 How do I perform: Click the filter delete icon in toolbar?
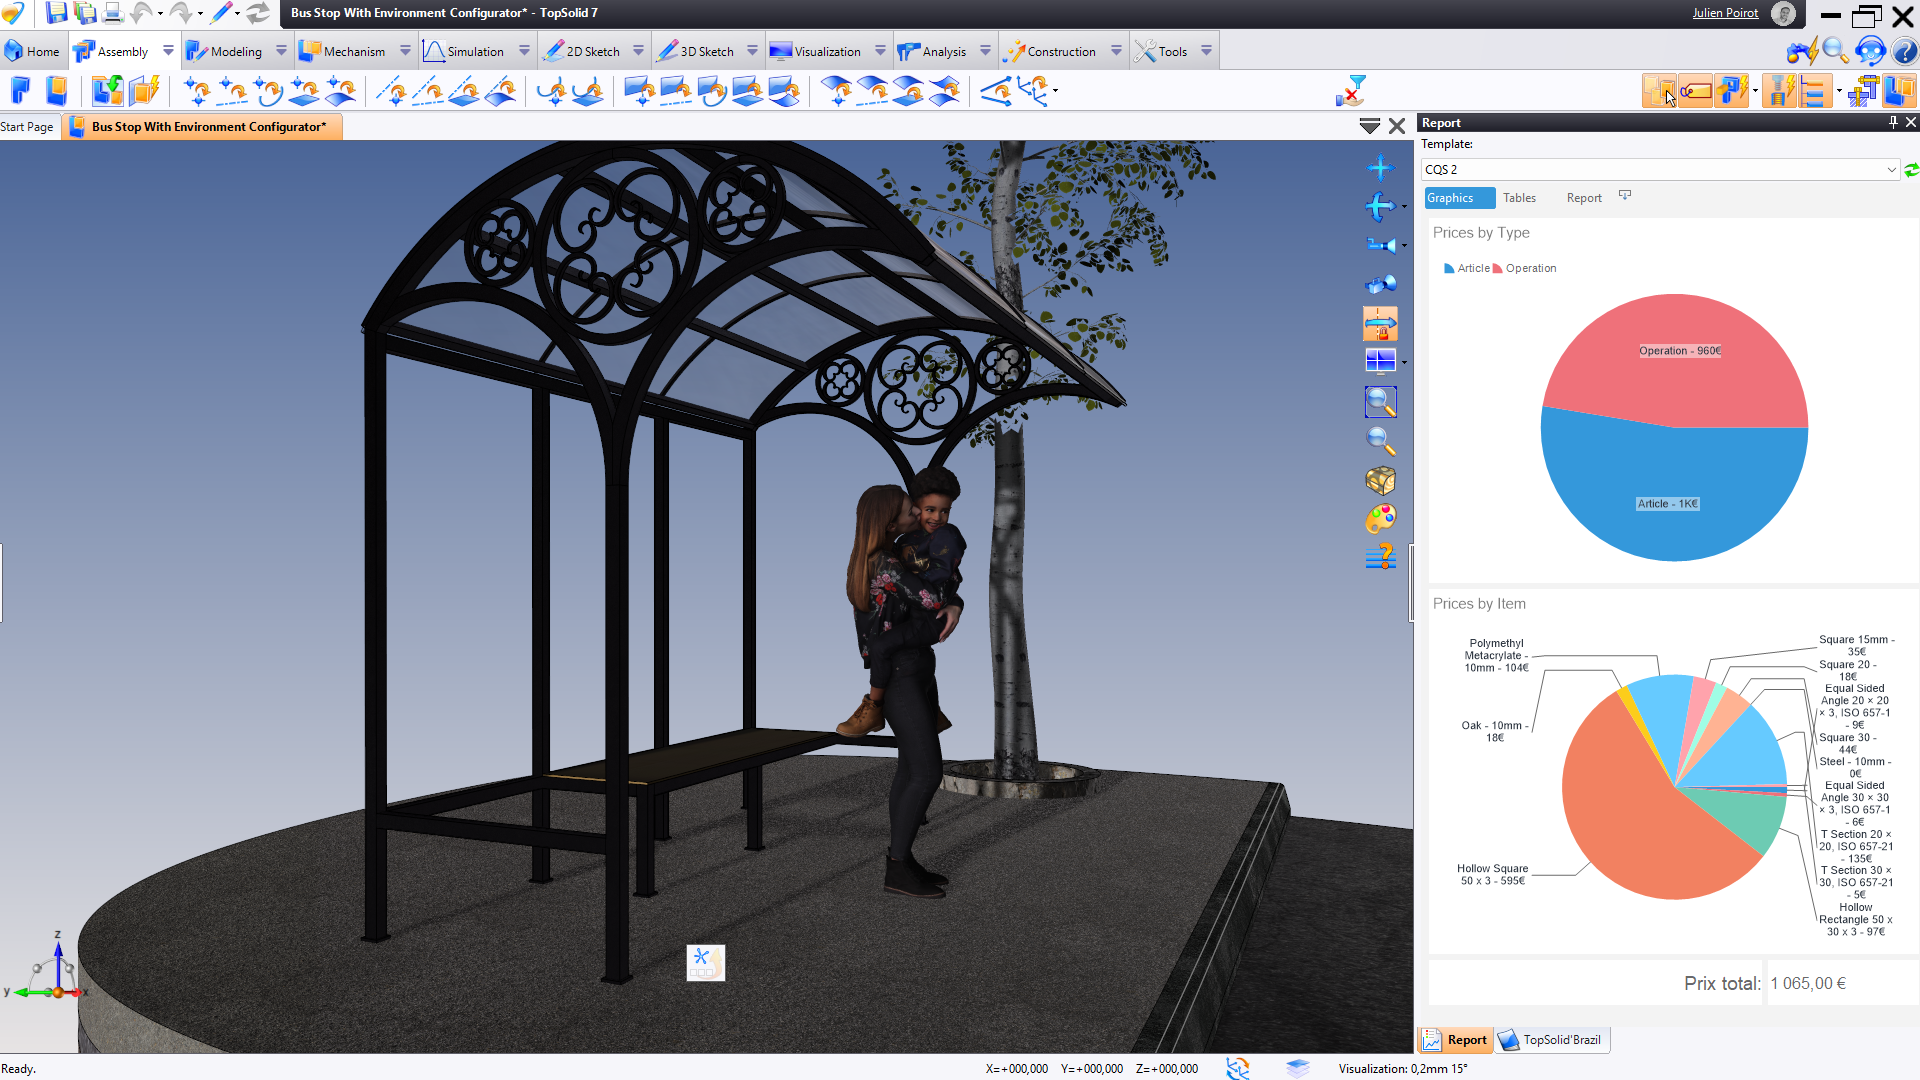pyautogui.click(x=1350, y=91)
